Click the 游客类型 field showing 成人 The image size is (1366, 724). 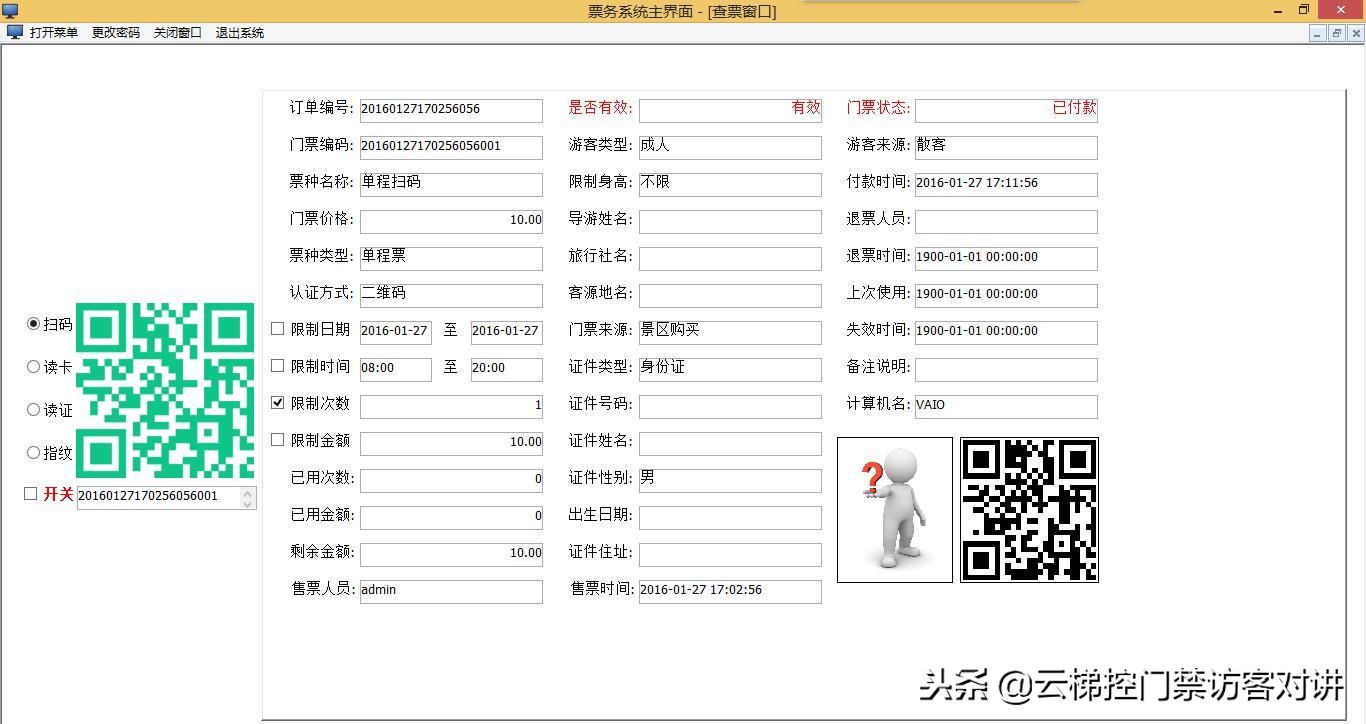730,147
